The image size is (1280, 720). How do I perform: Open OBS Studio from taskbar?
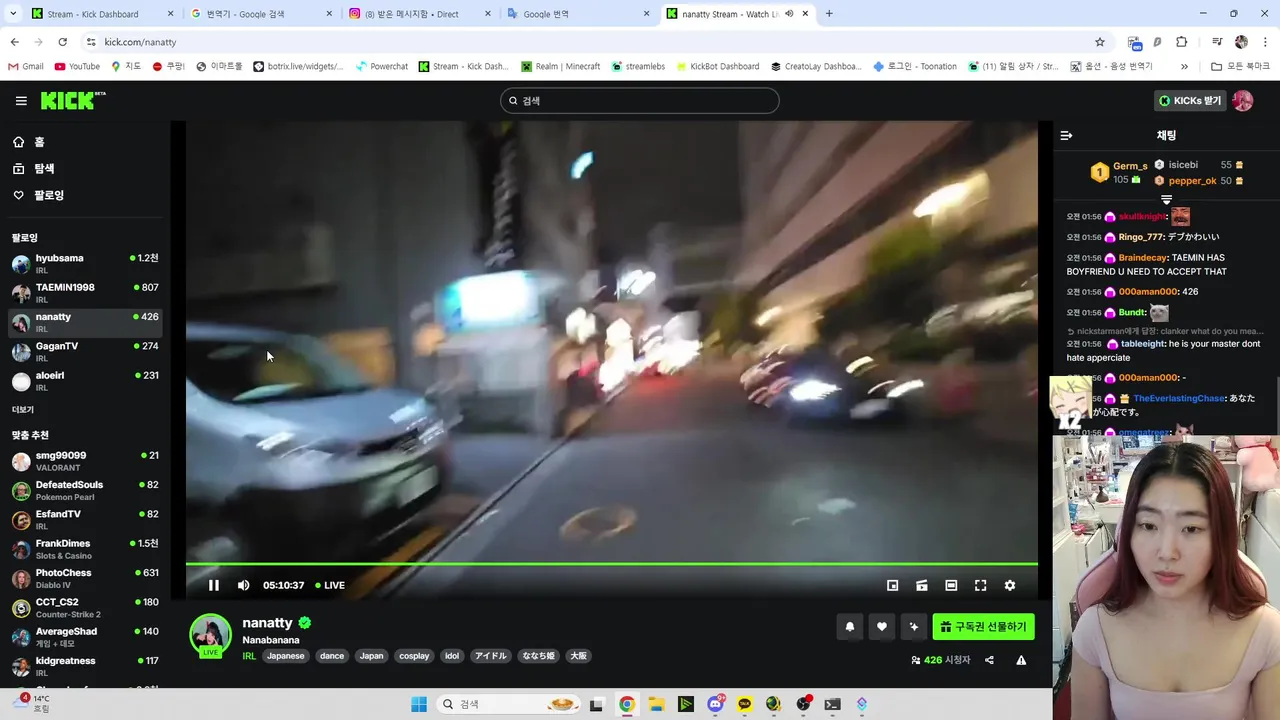click(x=803, y=704)
